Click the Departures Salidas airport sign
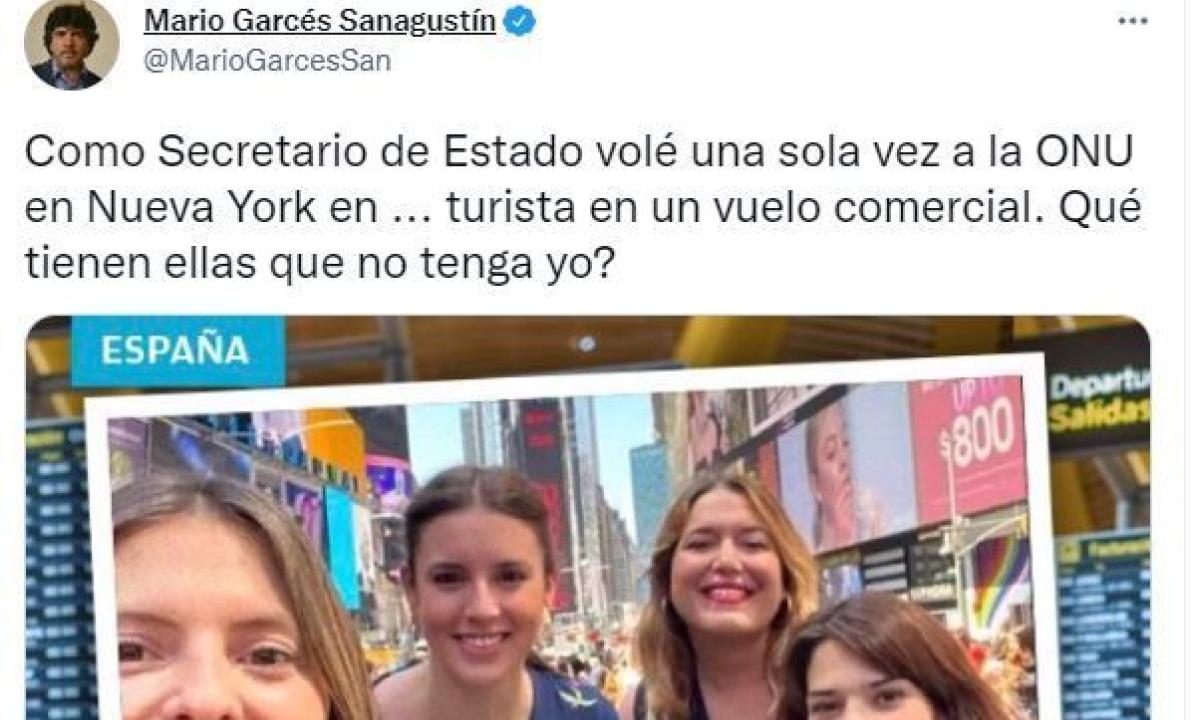Image resolution: width=1200 pixels, height=720 pixels. (x=1097, y=400)
